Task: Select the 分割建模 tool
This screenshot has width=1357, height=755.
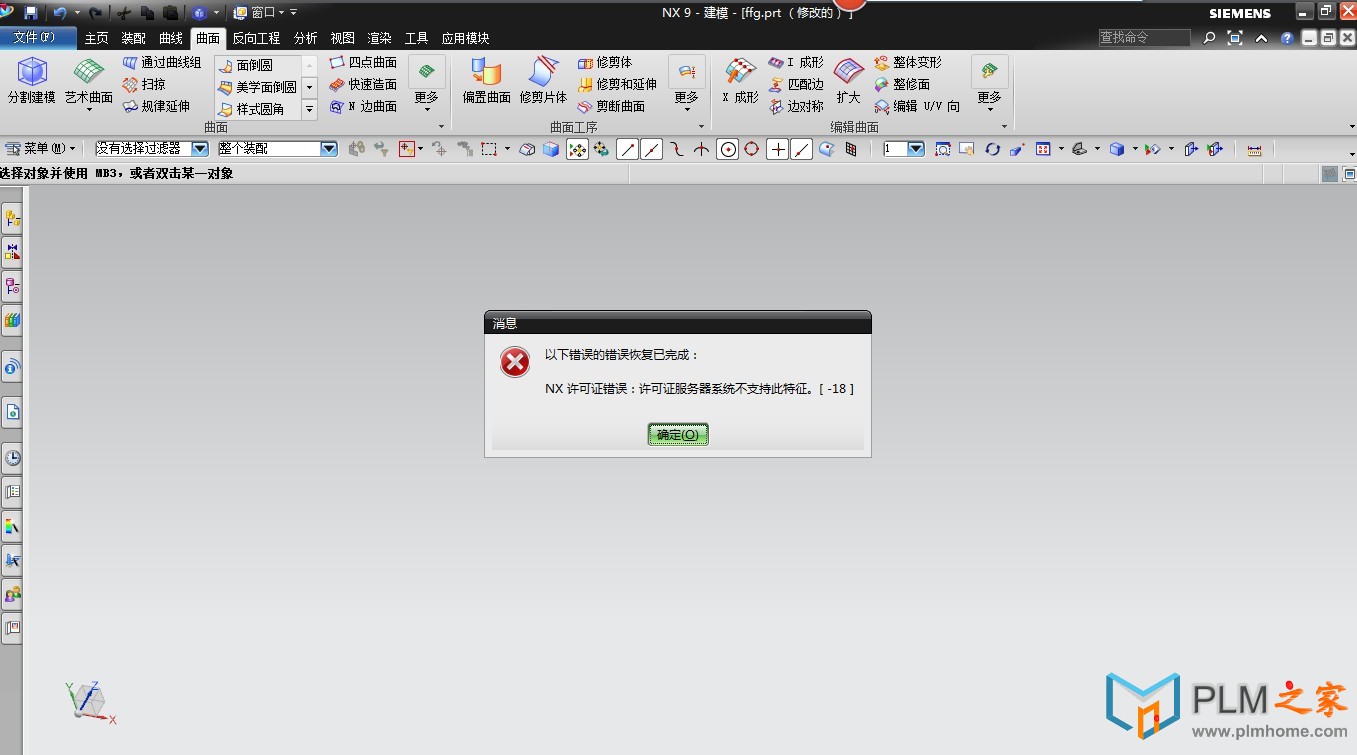Action: pyautogui.click(x=32, y=81)
